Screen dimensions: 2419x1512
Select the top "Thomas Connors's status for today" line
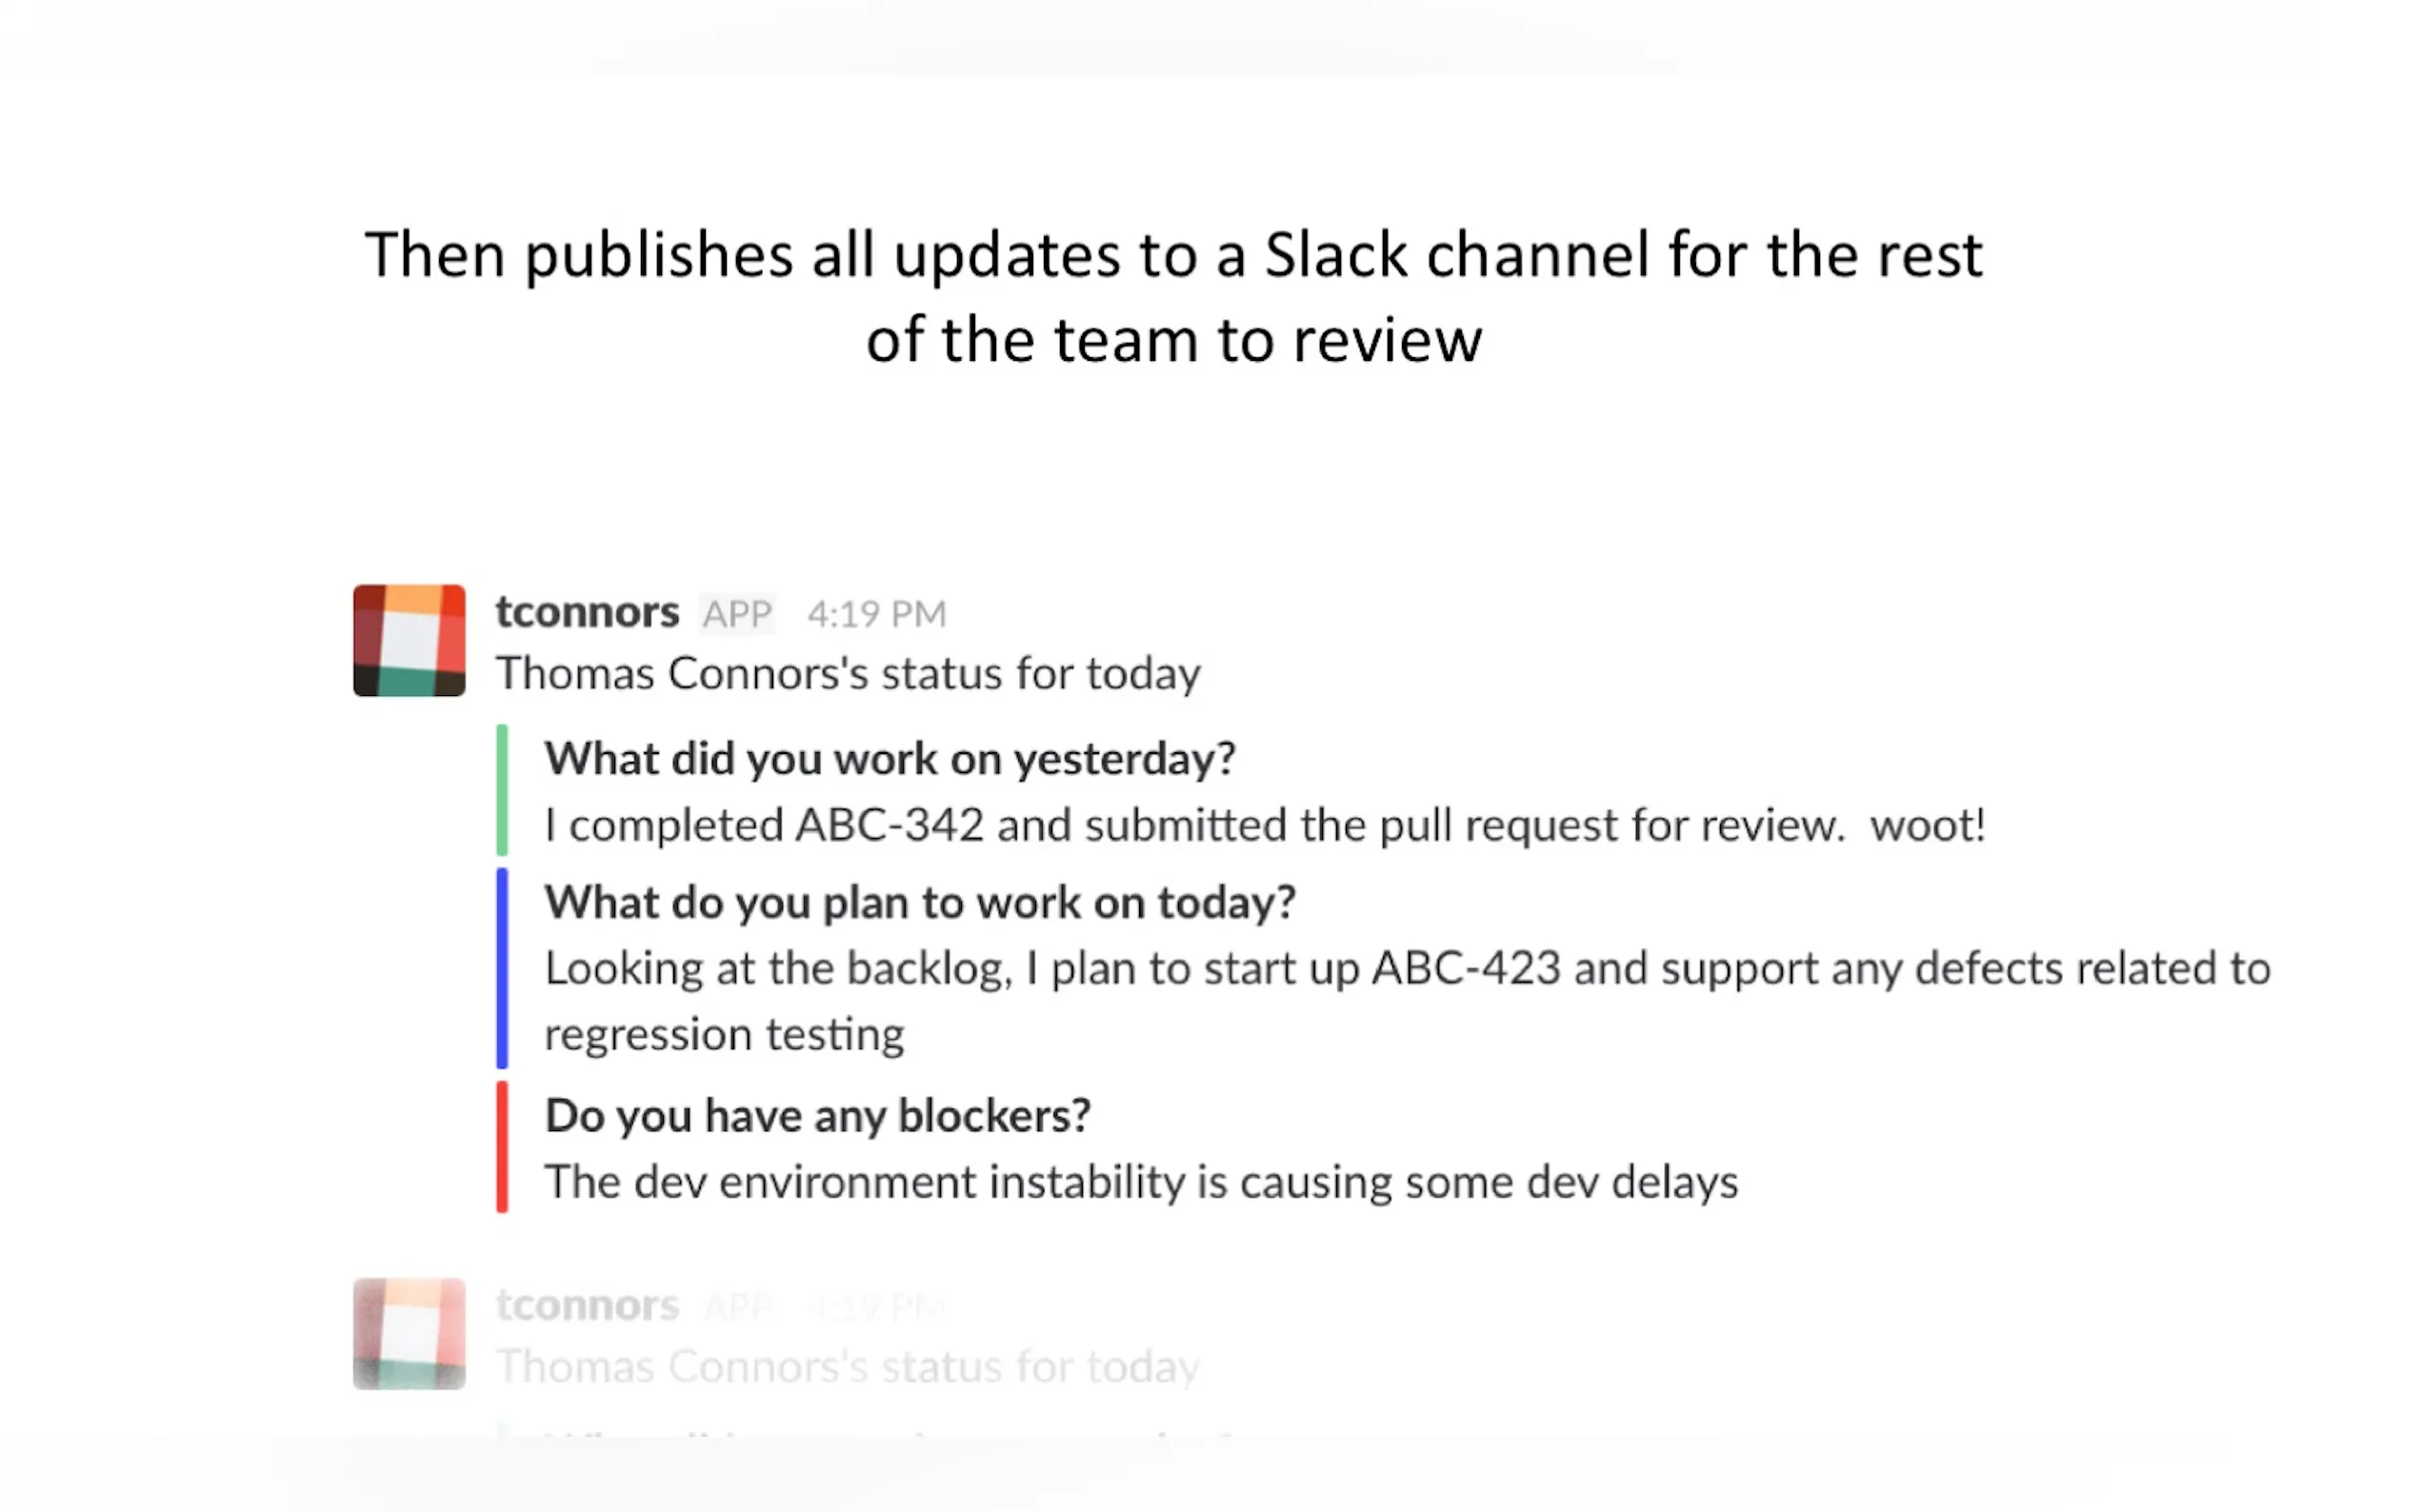point(847,673)
